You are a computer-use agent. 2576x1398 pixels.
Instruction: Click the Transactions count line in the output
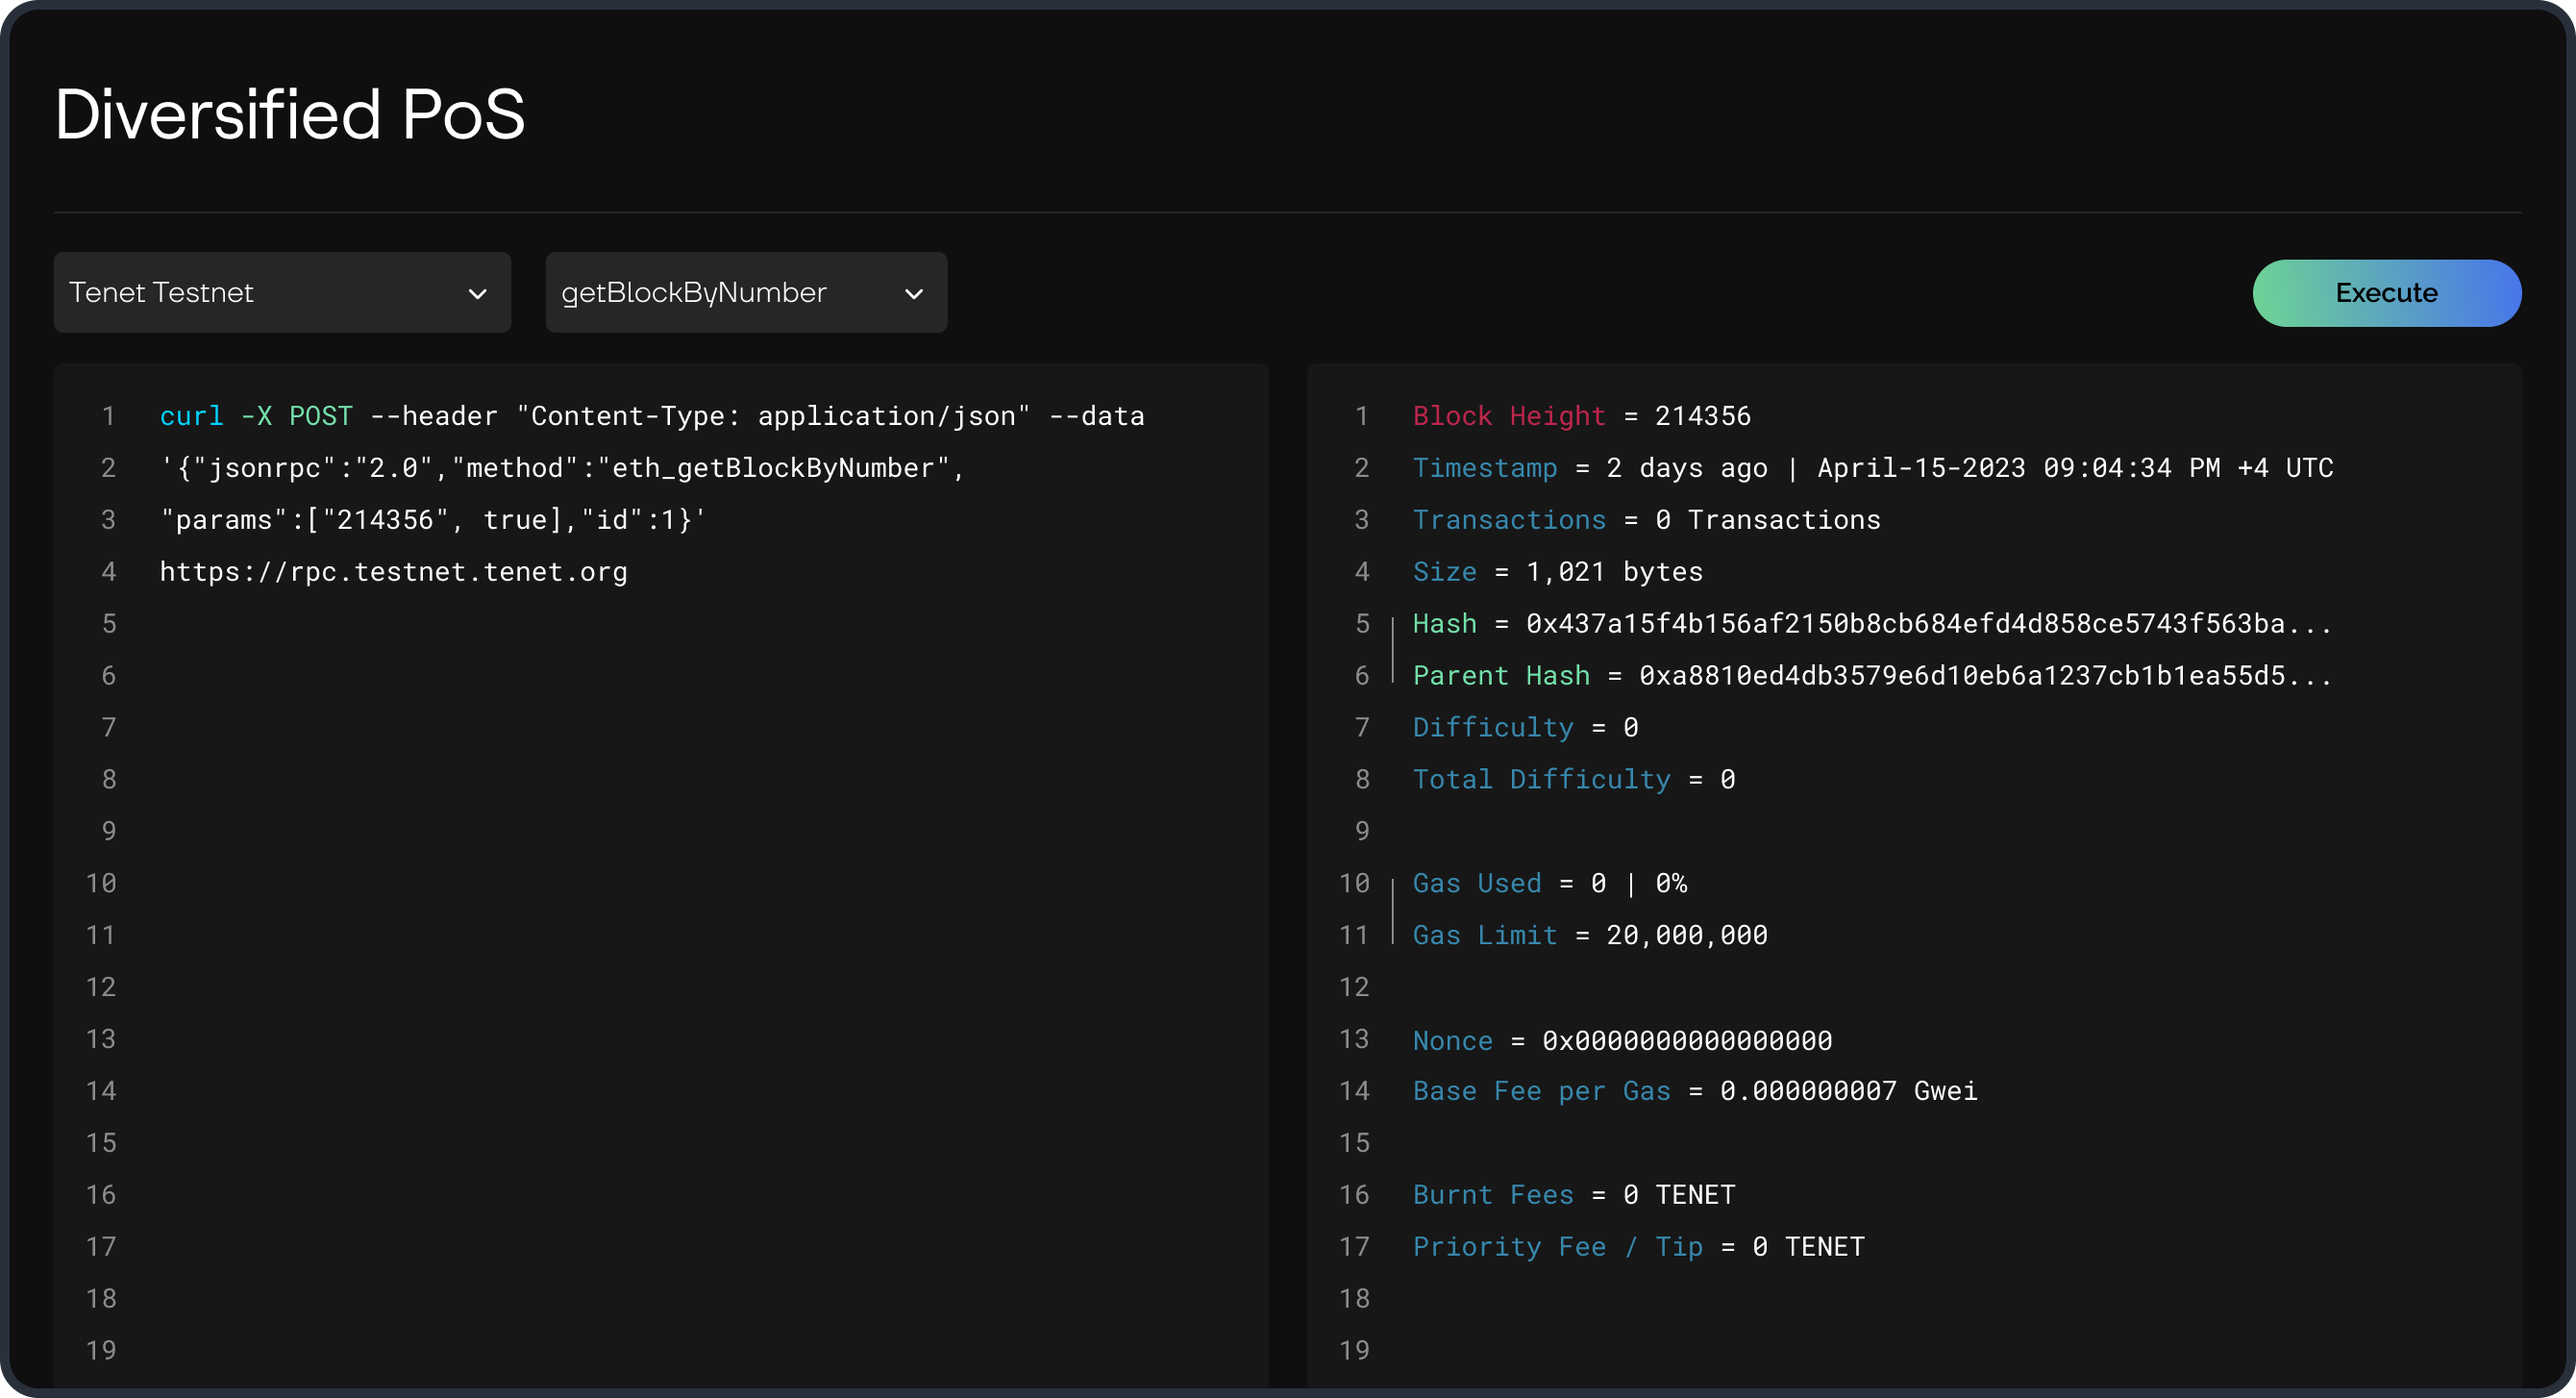tap(1645, 520)
